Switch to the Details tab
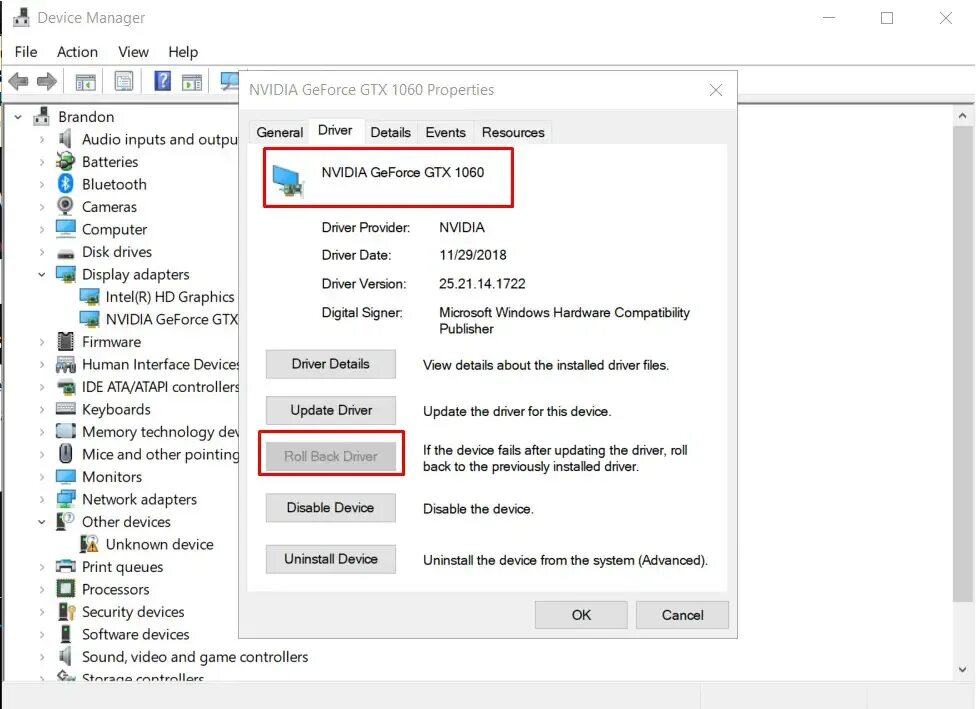The width and height of the screenshot is (980, 709). click(390, 133)
